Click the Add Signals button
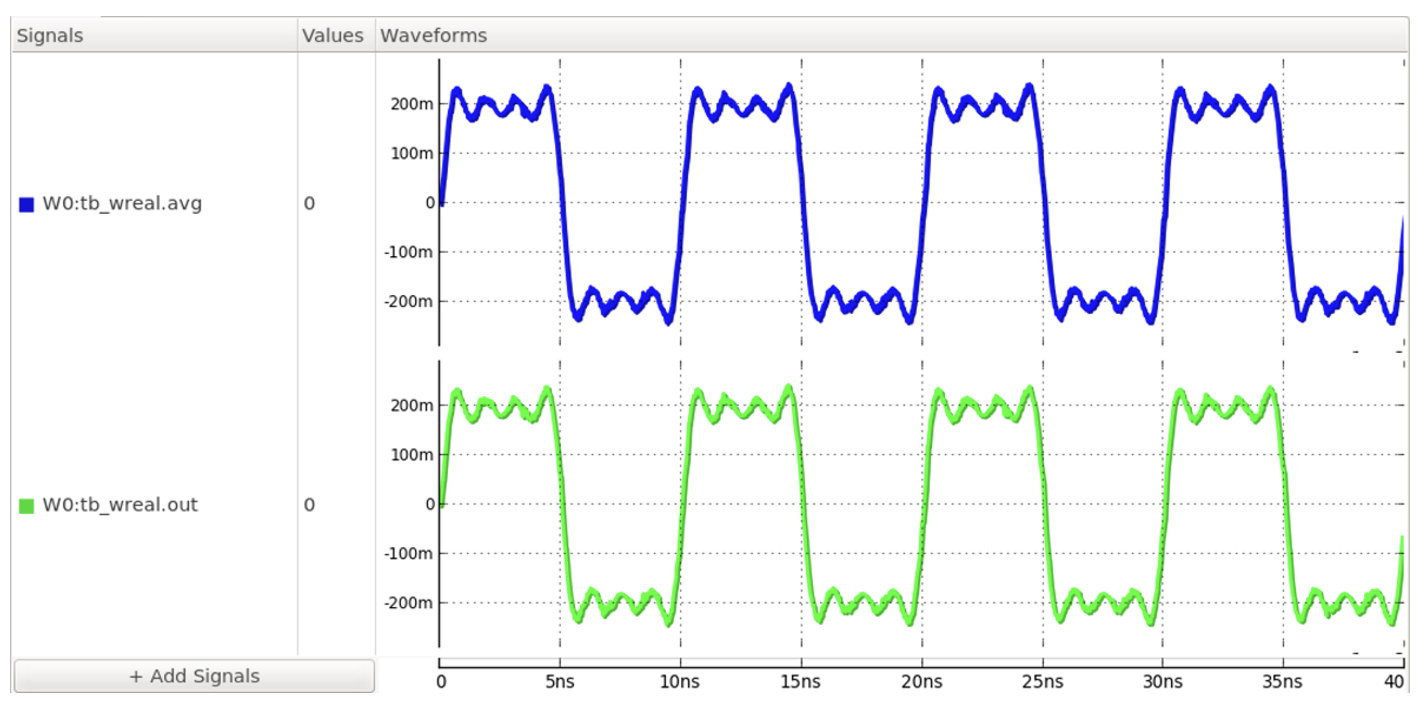Image resolution: width=1422 pixels, height=710 pixels. tap(194, 676)
